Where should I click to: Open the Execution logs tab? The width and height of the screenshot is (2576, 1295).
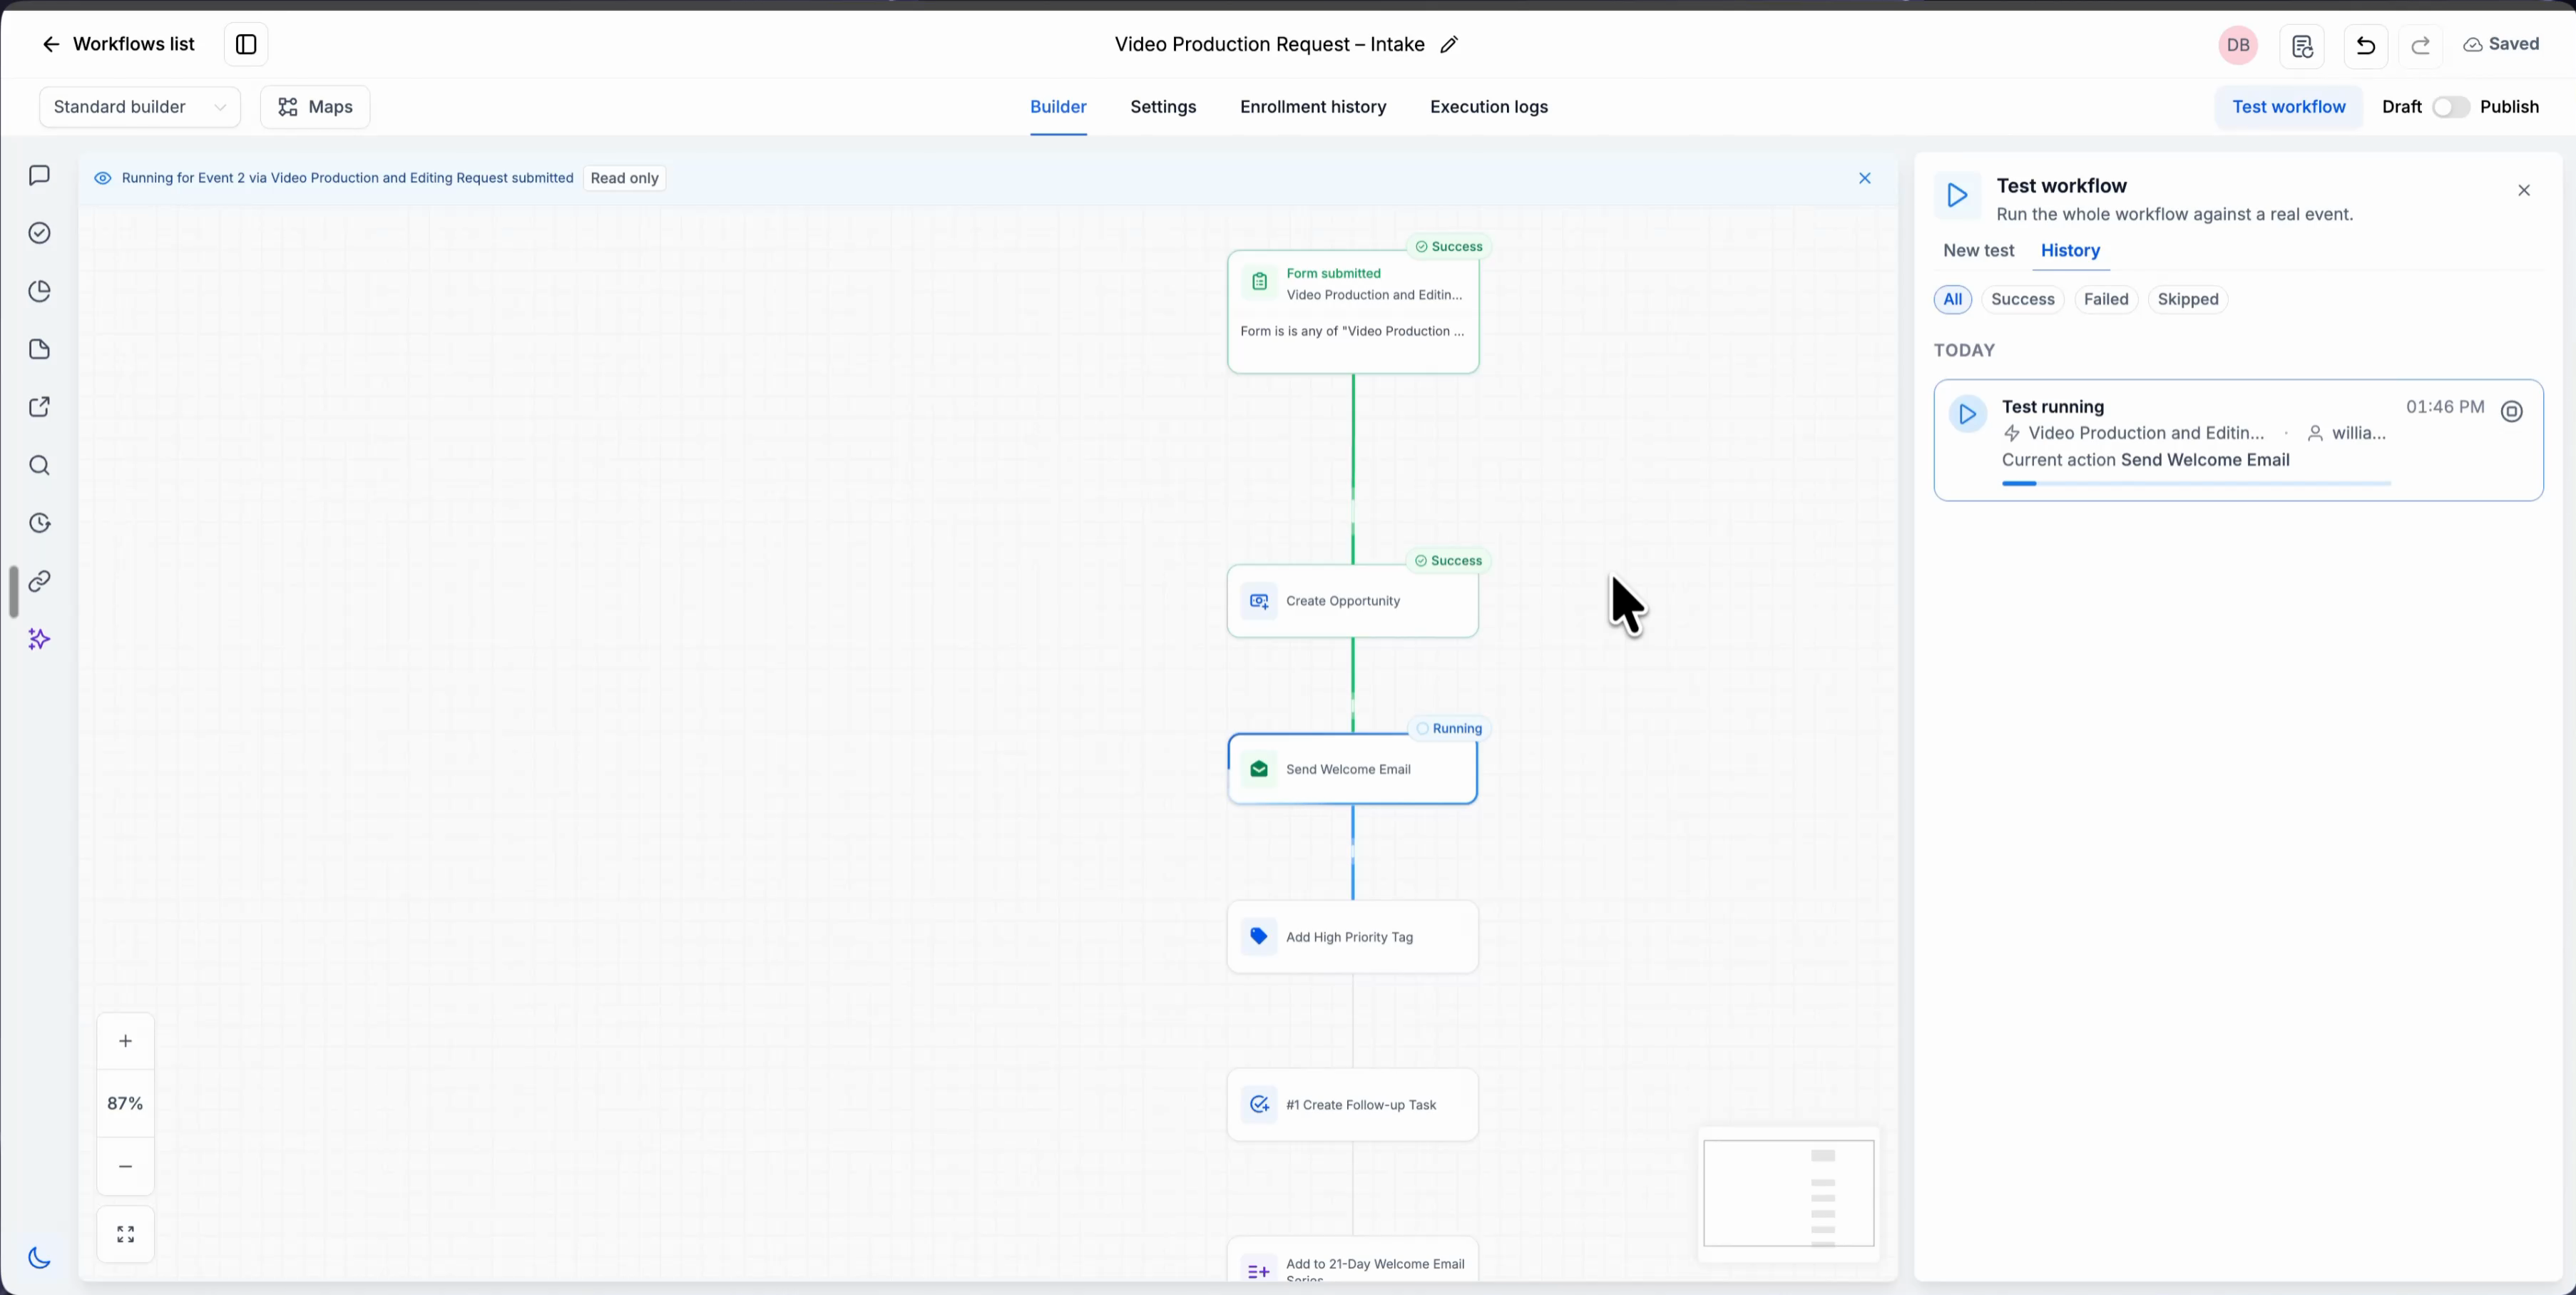[x=1489, y=107]
